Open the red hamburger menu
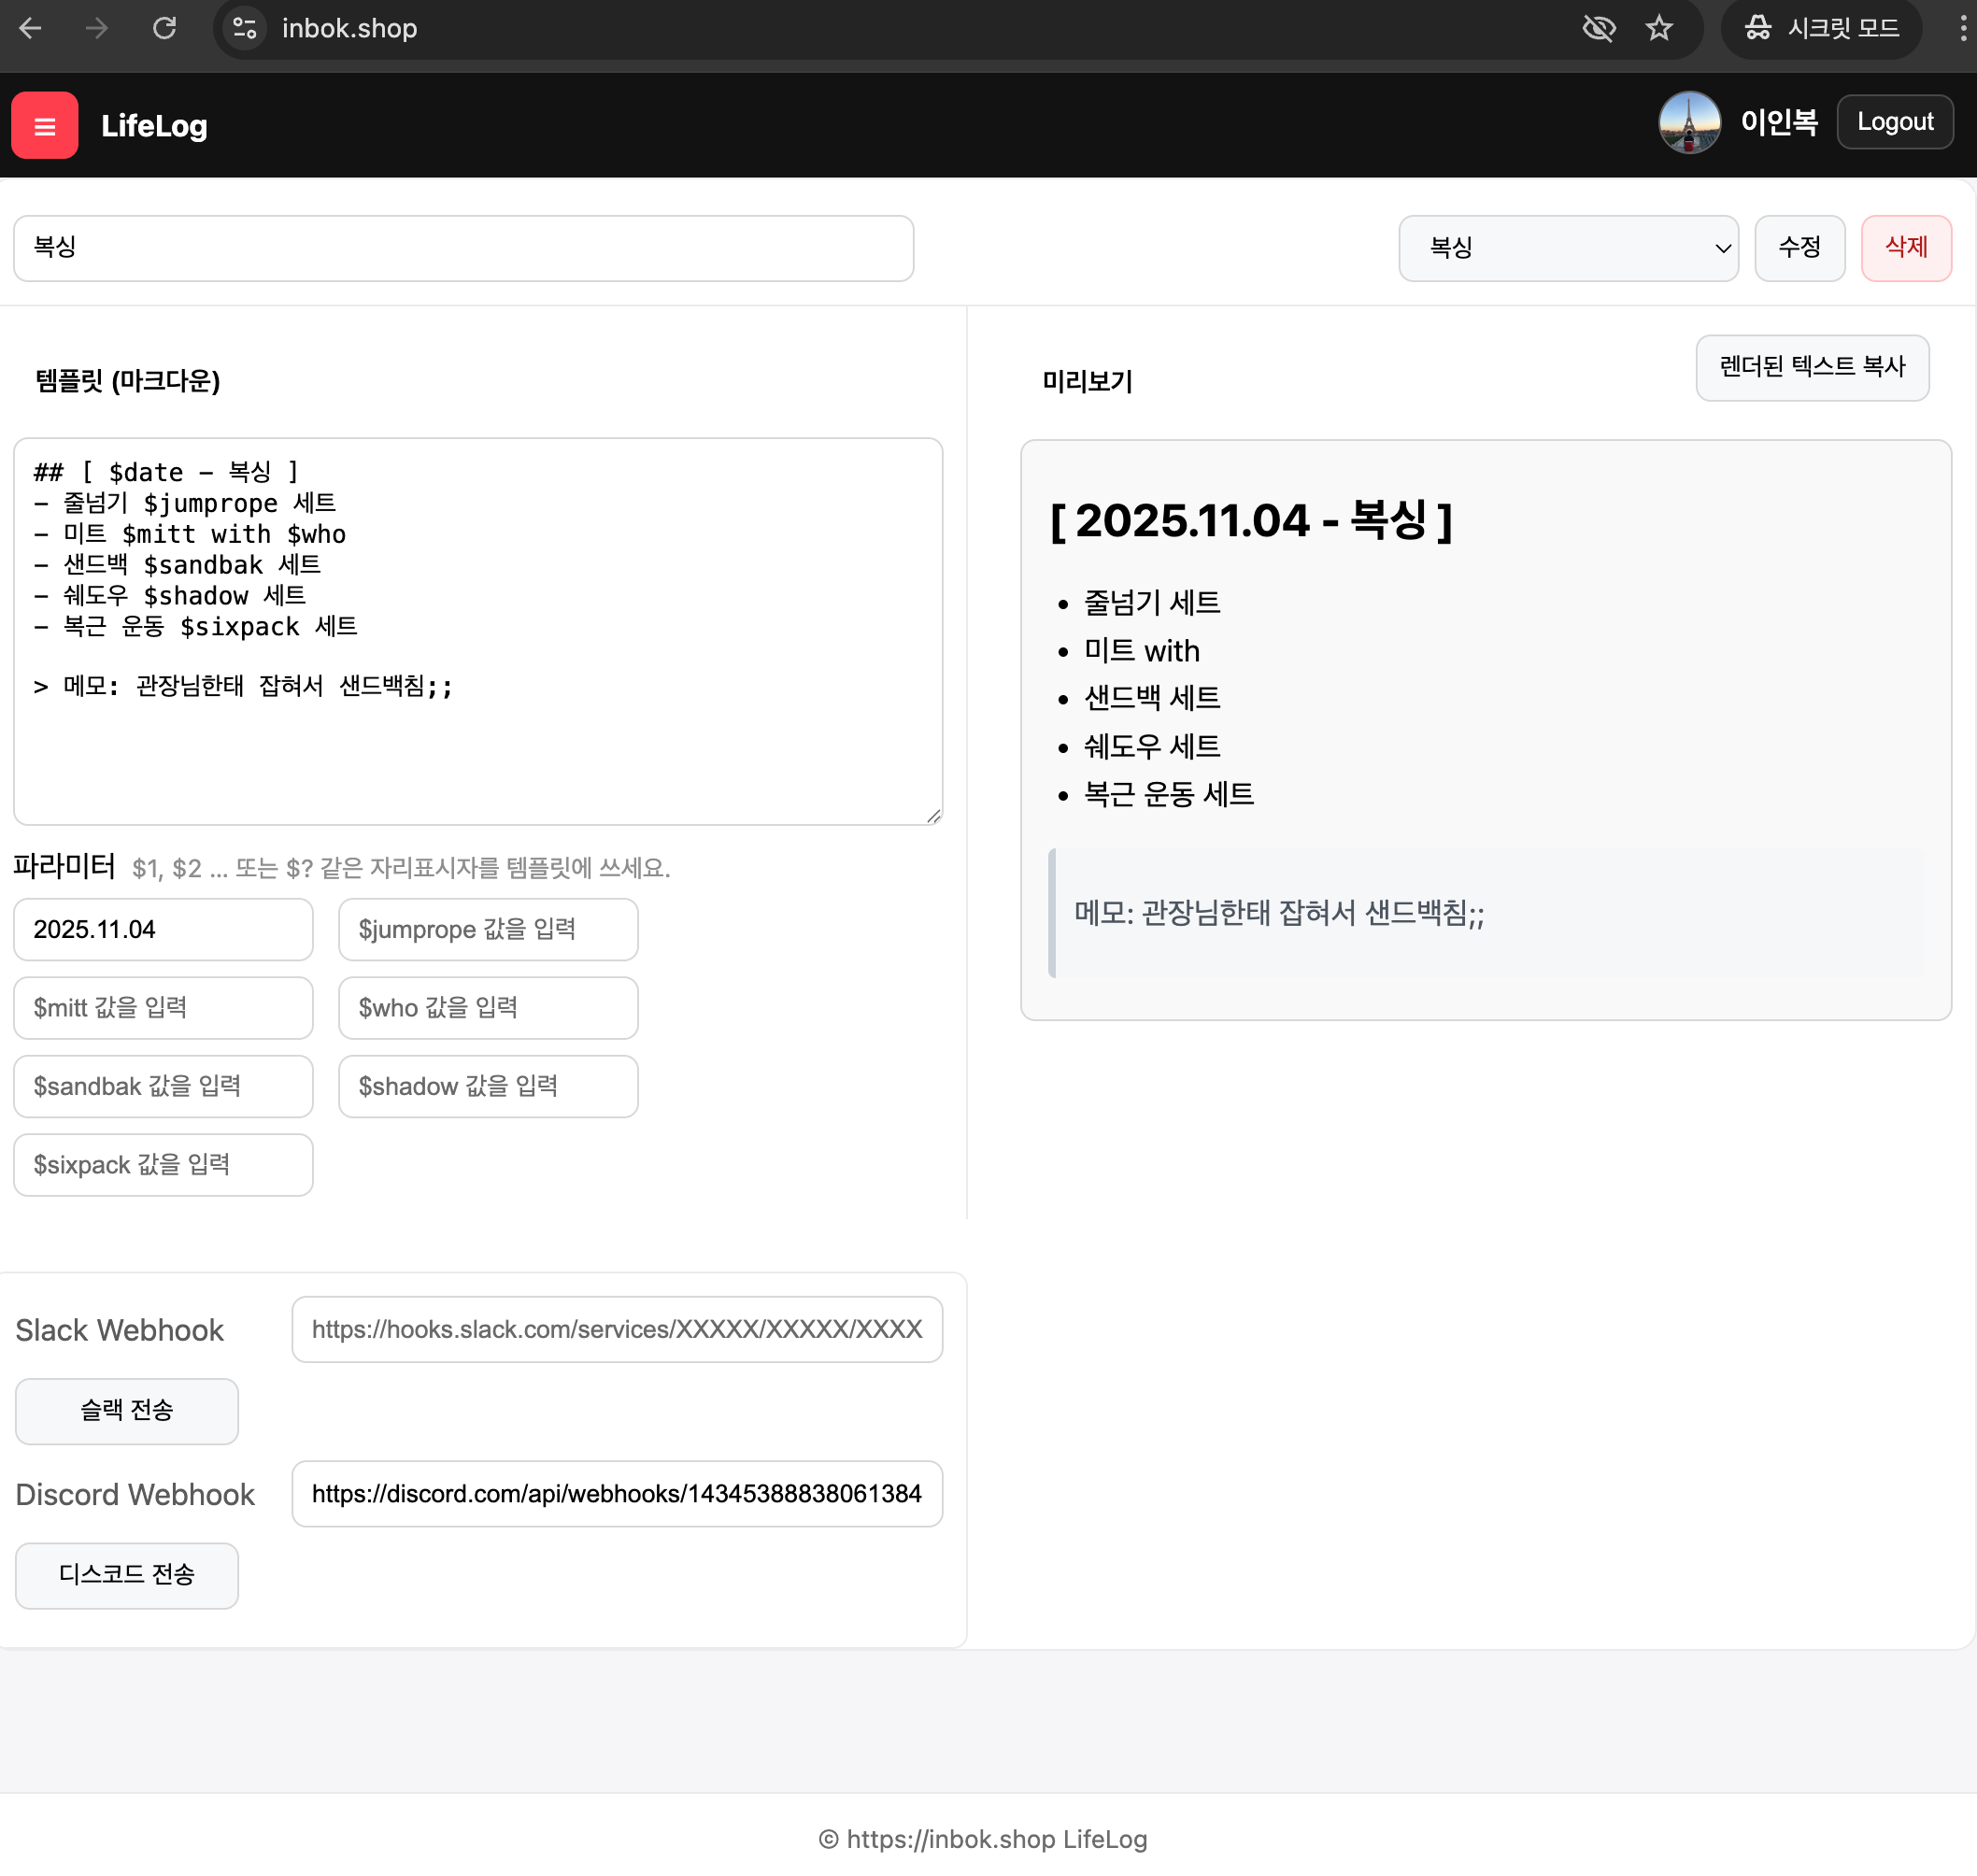 44,125
